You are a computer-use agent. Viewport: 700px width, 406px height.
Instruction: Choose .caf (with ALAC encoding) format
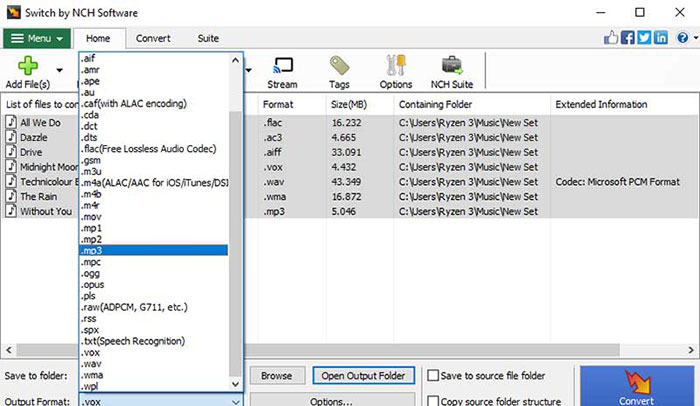click(x=154, y=103)
